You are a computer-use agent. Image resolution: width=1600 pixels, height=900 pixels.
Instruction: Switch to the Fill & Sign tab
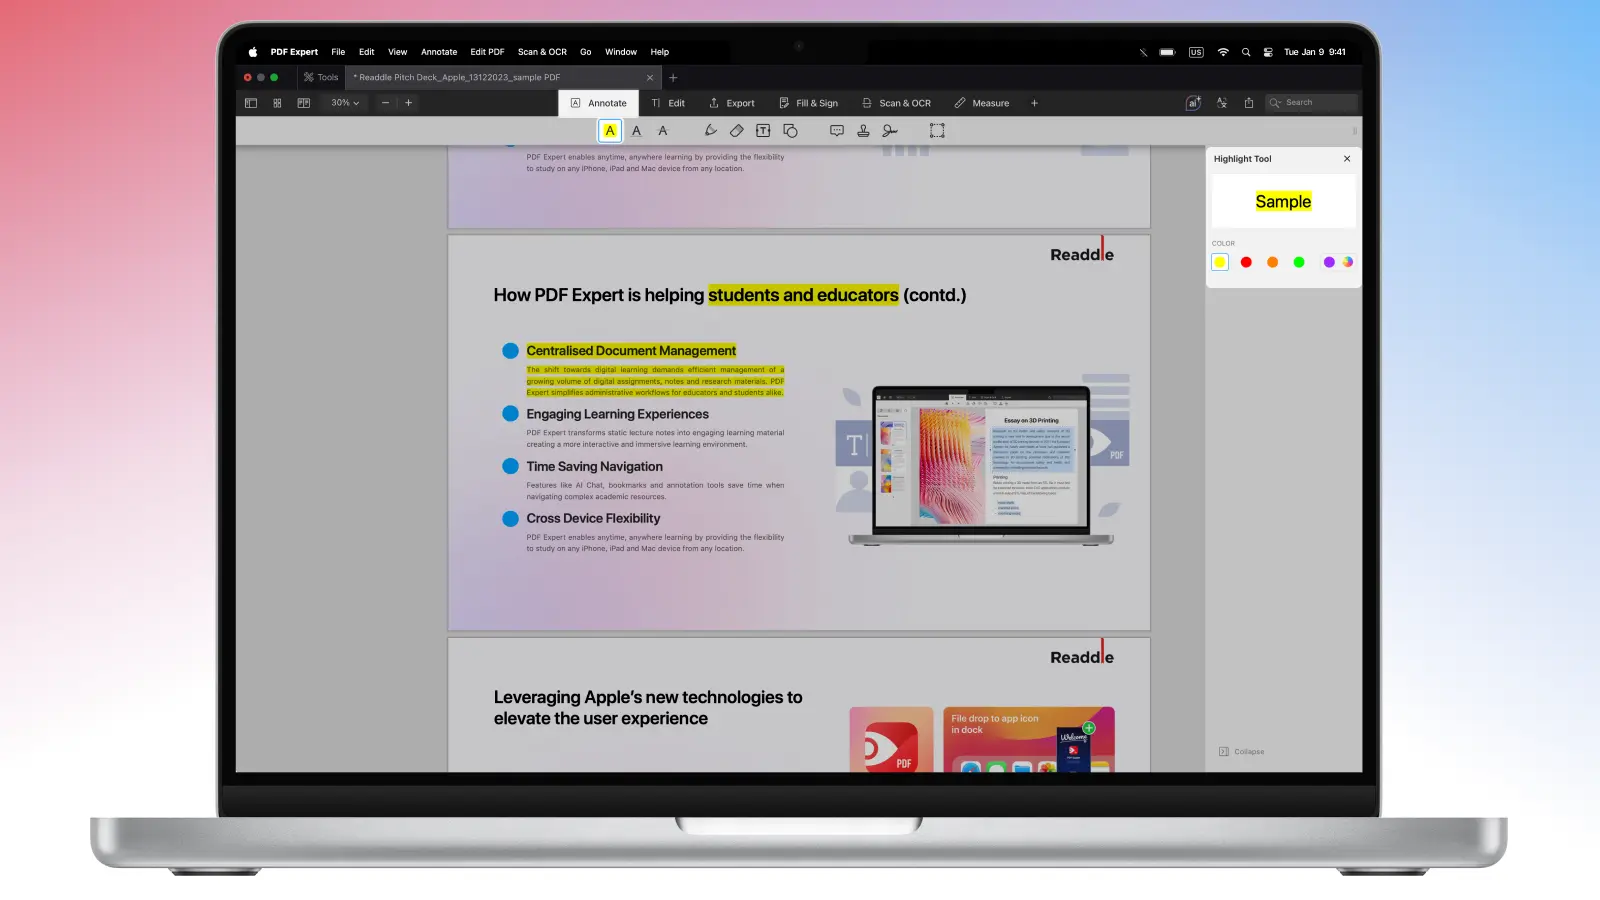[x=808, y=103]
